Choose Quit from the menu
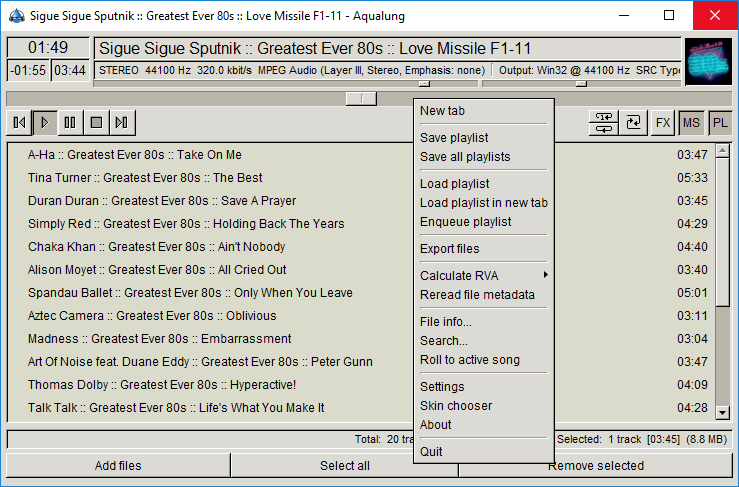 click(483, 452)
